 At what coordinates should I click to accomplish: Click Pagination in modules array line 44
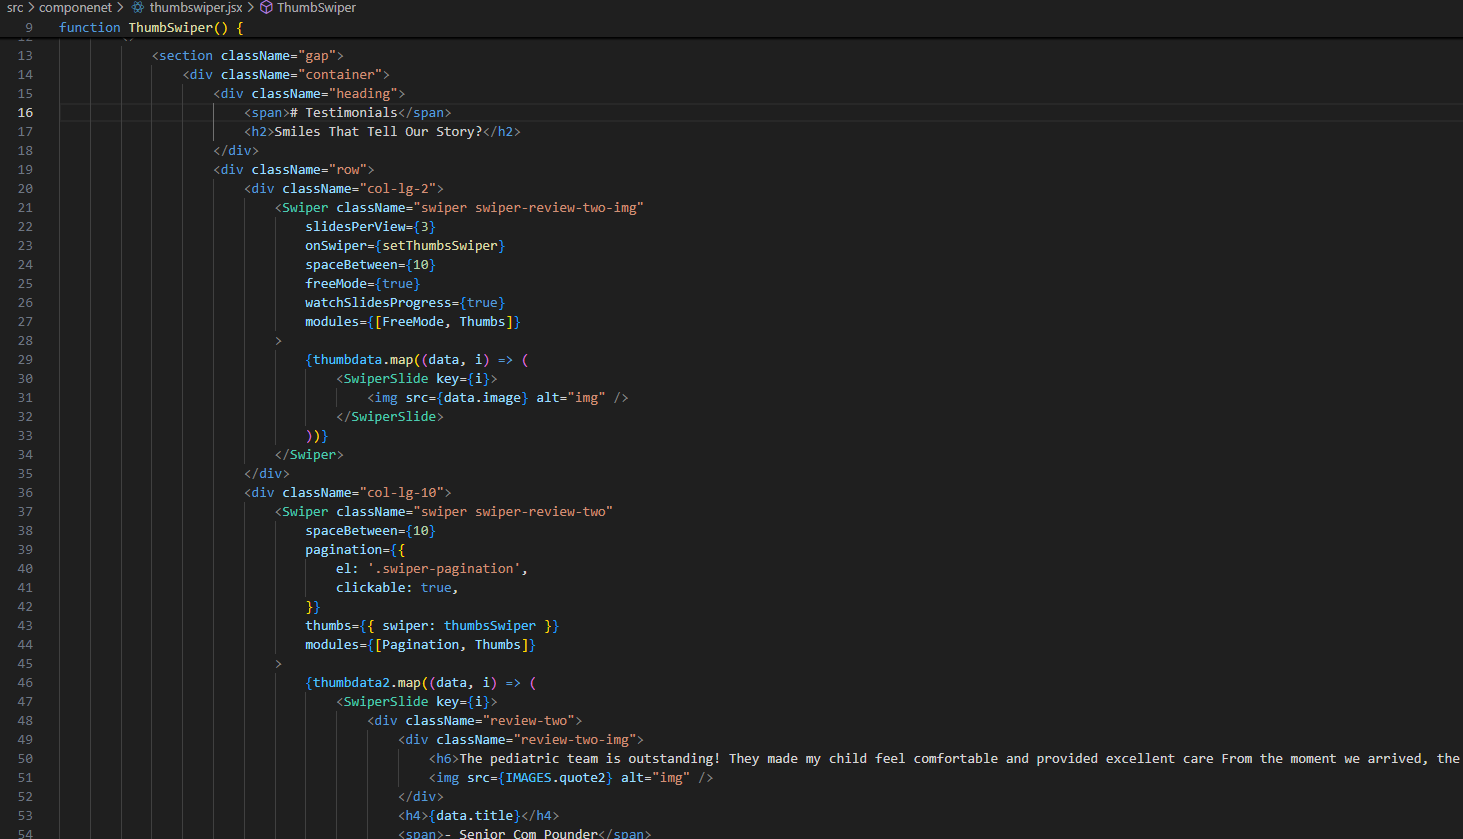coord(421,644)
